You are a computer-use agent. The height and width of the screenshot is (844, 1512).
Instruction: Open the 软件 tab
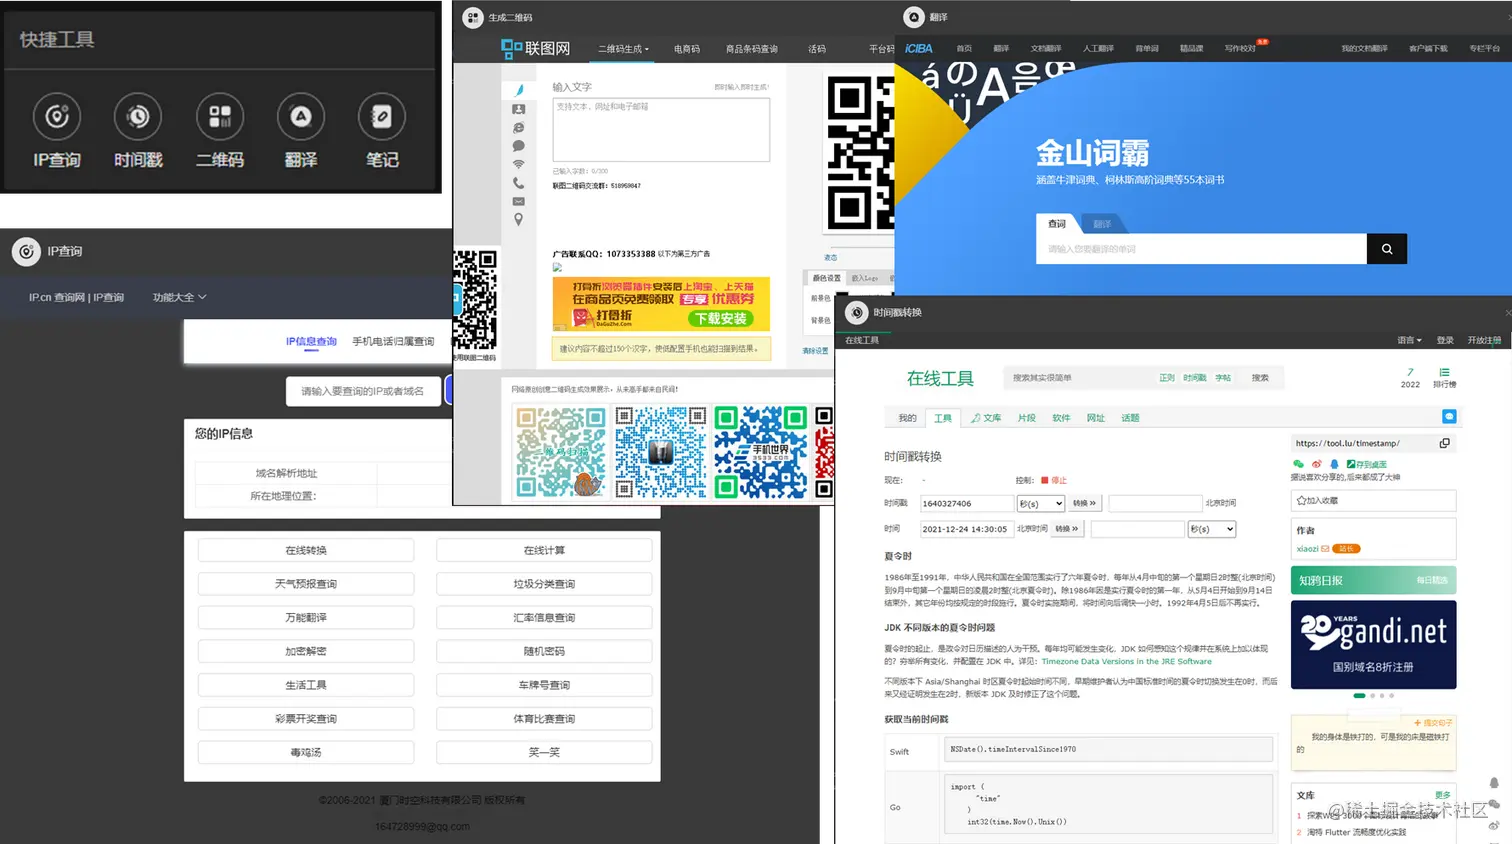point(1061,418)
